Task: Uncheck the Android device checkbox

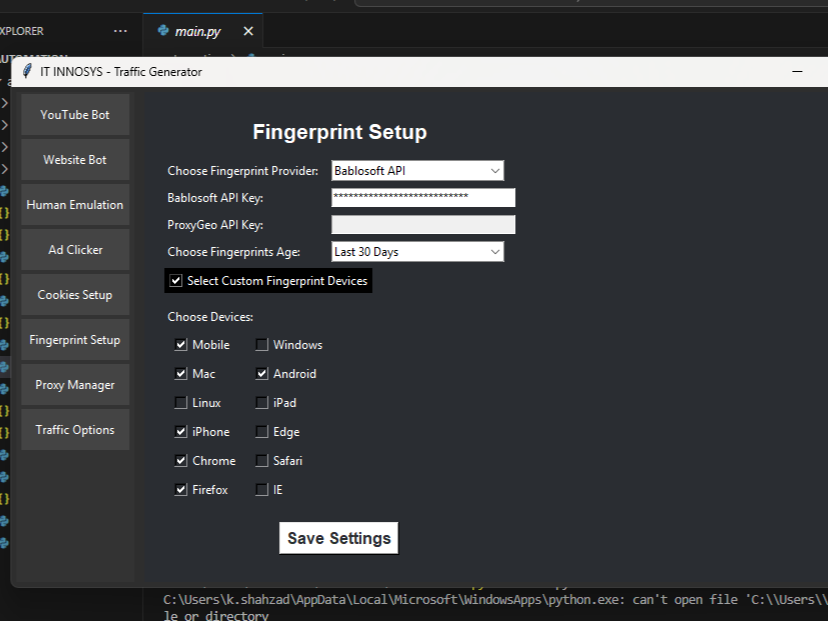Action: (x=262, y=374)
